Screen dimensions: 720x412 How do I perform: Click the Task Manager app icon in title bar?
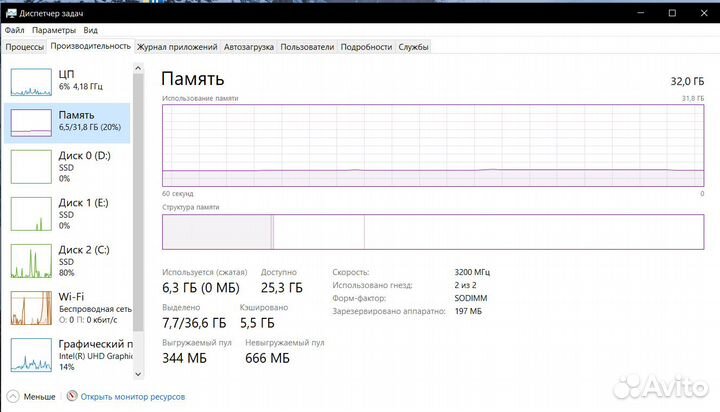(x=11, y=13)
